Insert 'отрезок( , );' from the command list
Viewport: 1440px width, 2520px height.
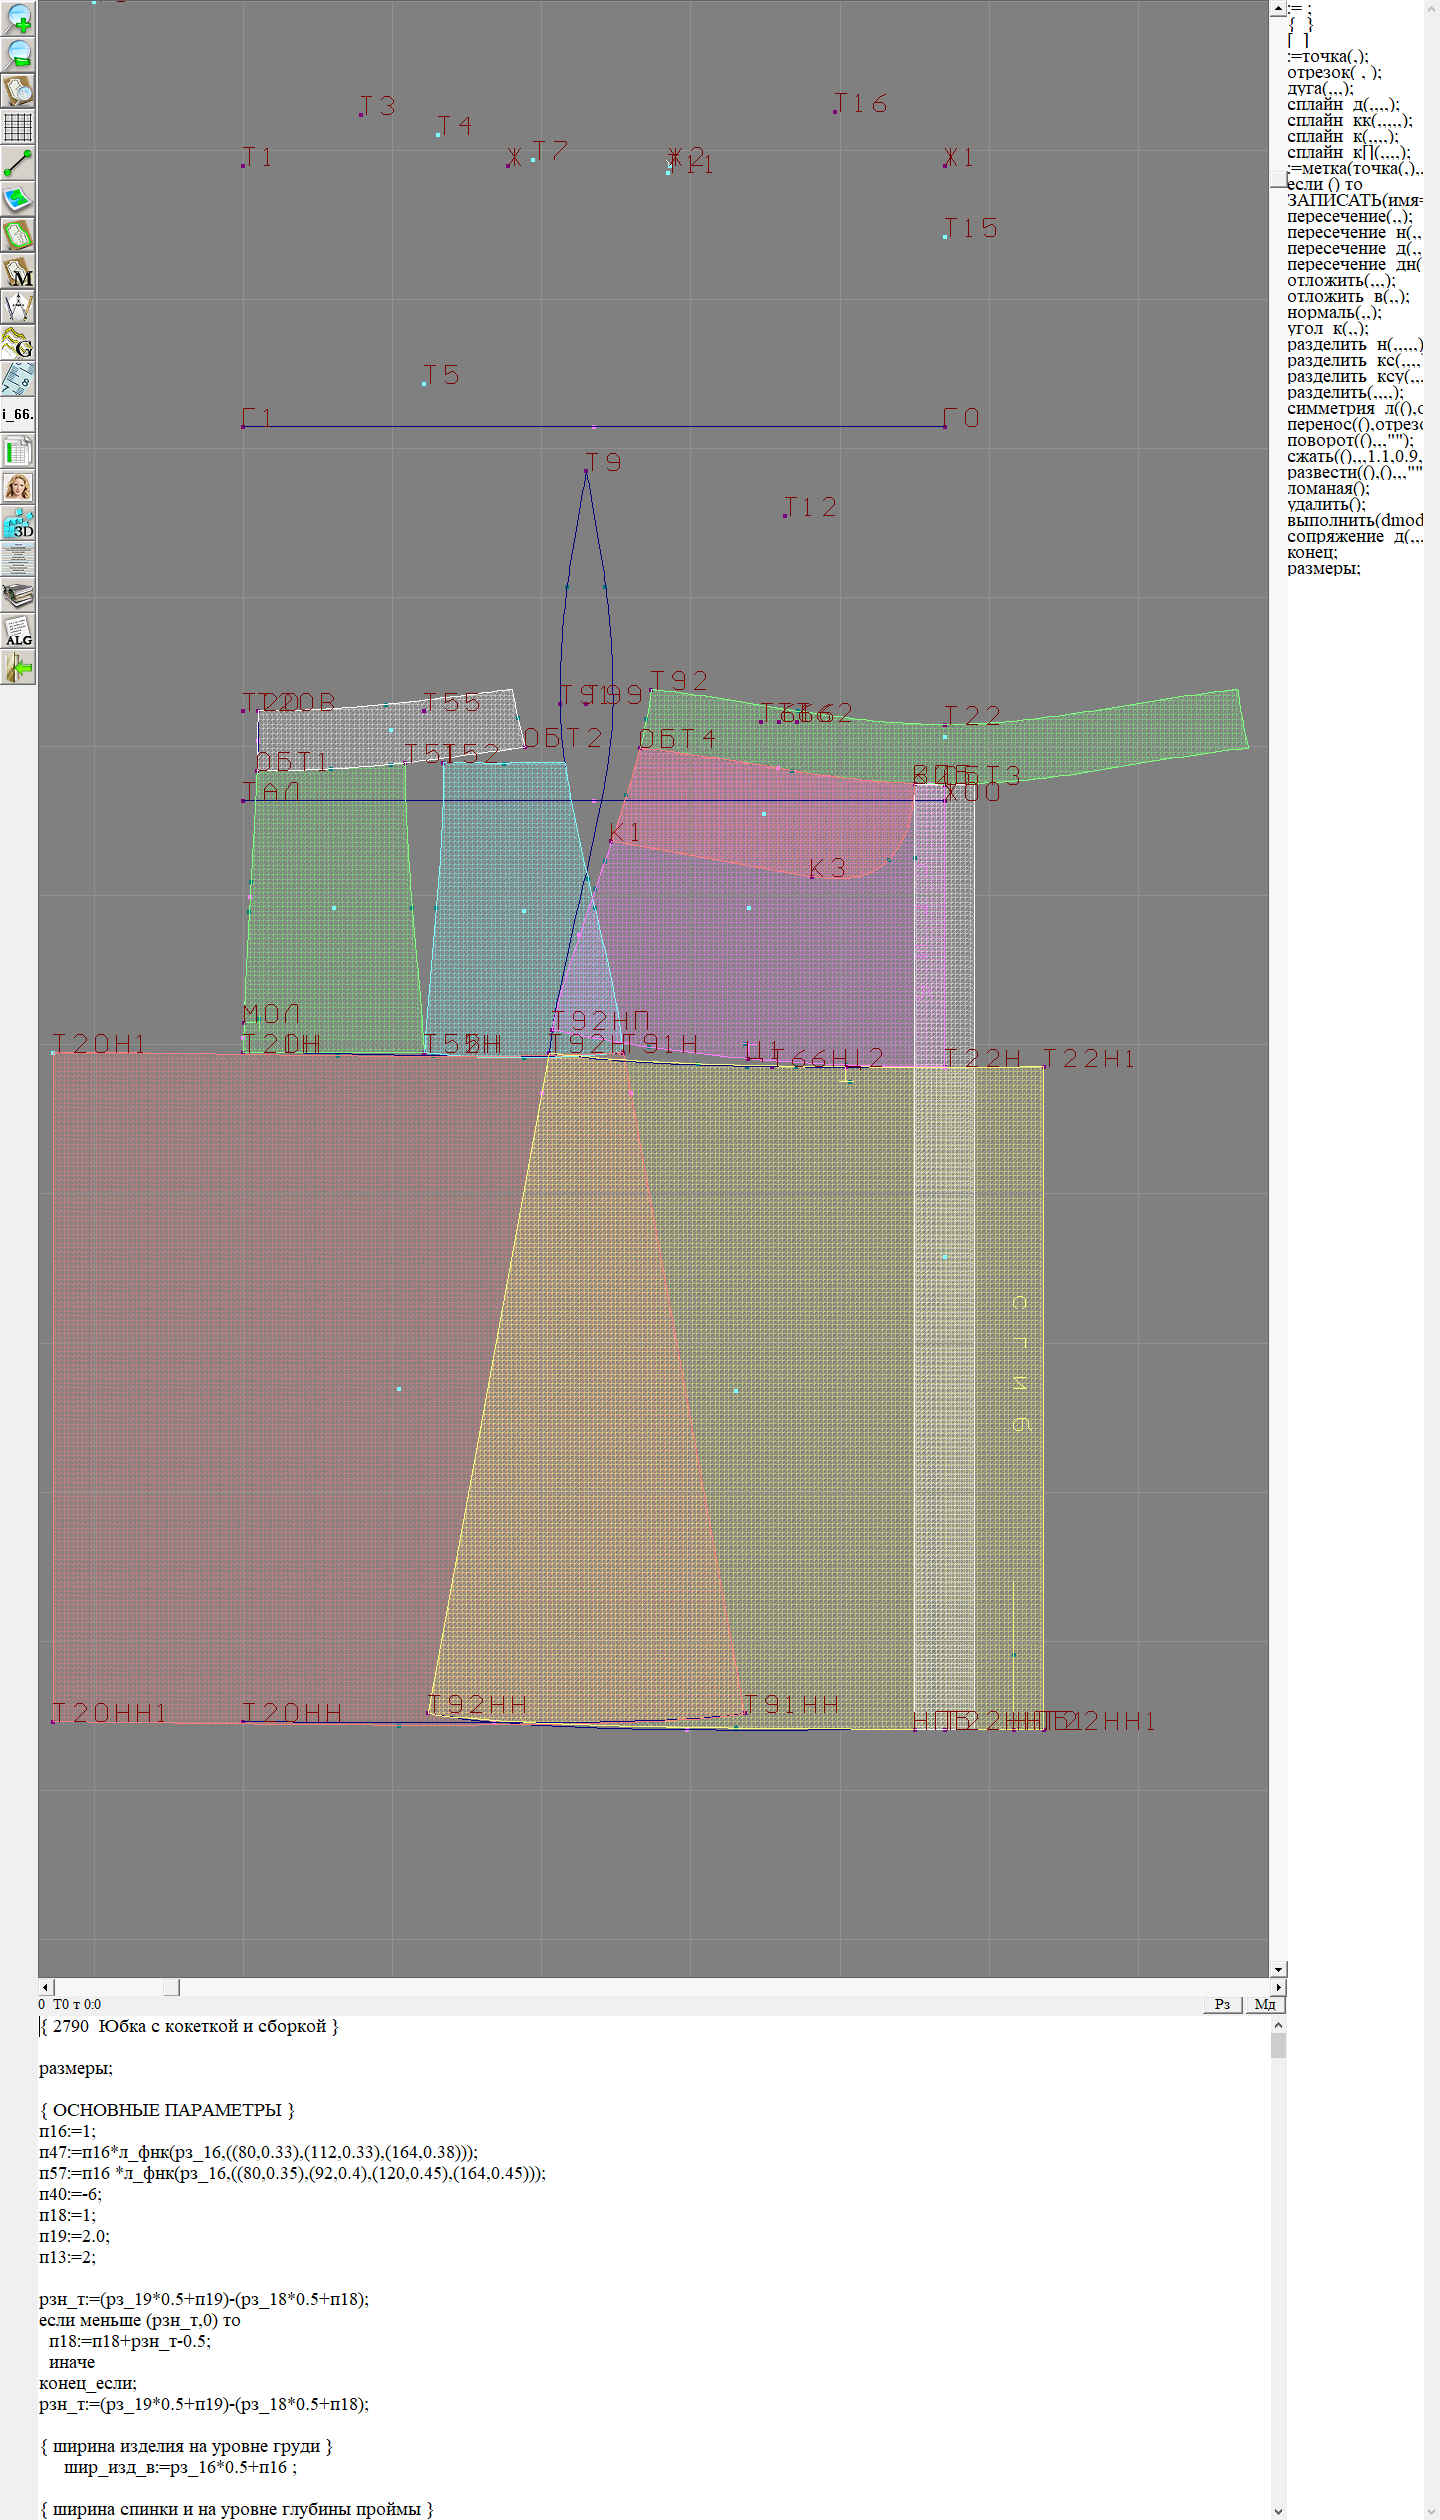[x=1333, y=72]
